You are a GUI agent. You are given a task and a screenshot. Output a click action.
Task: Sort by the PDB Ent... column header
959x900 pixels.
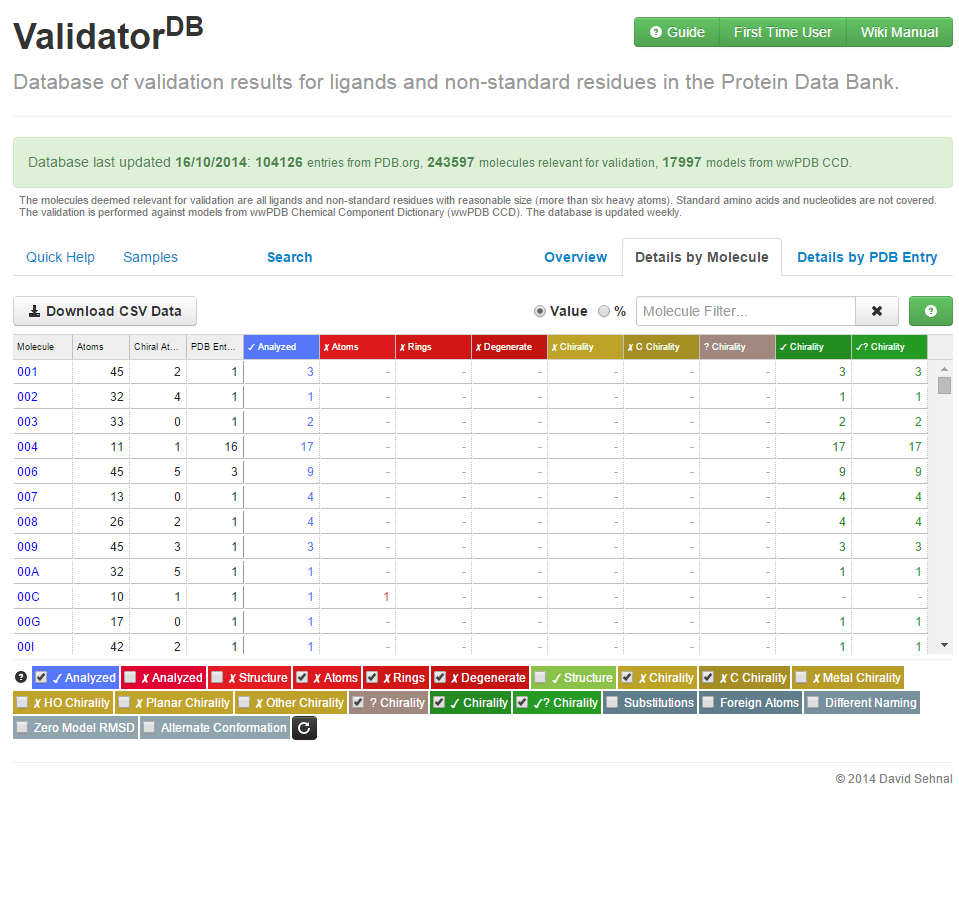(x=215, y=347)
